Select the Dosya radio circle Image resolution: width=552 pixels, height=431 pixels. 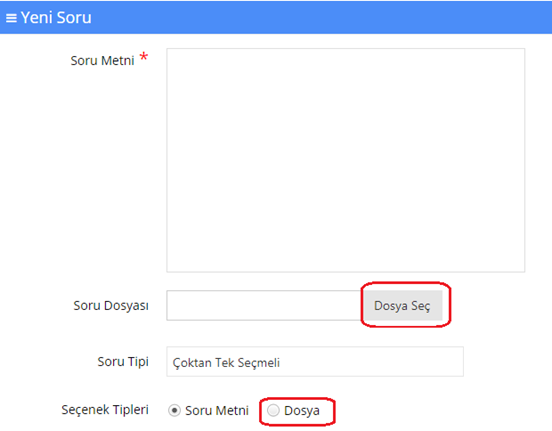tap(273, 410)
